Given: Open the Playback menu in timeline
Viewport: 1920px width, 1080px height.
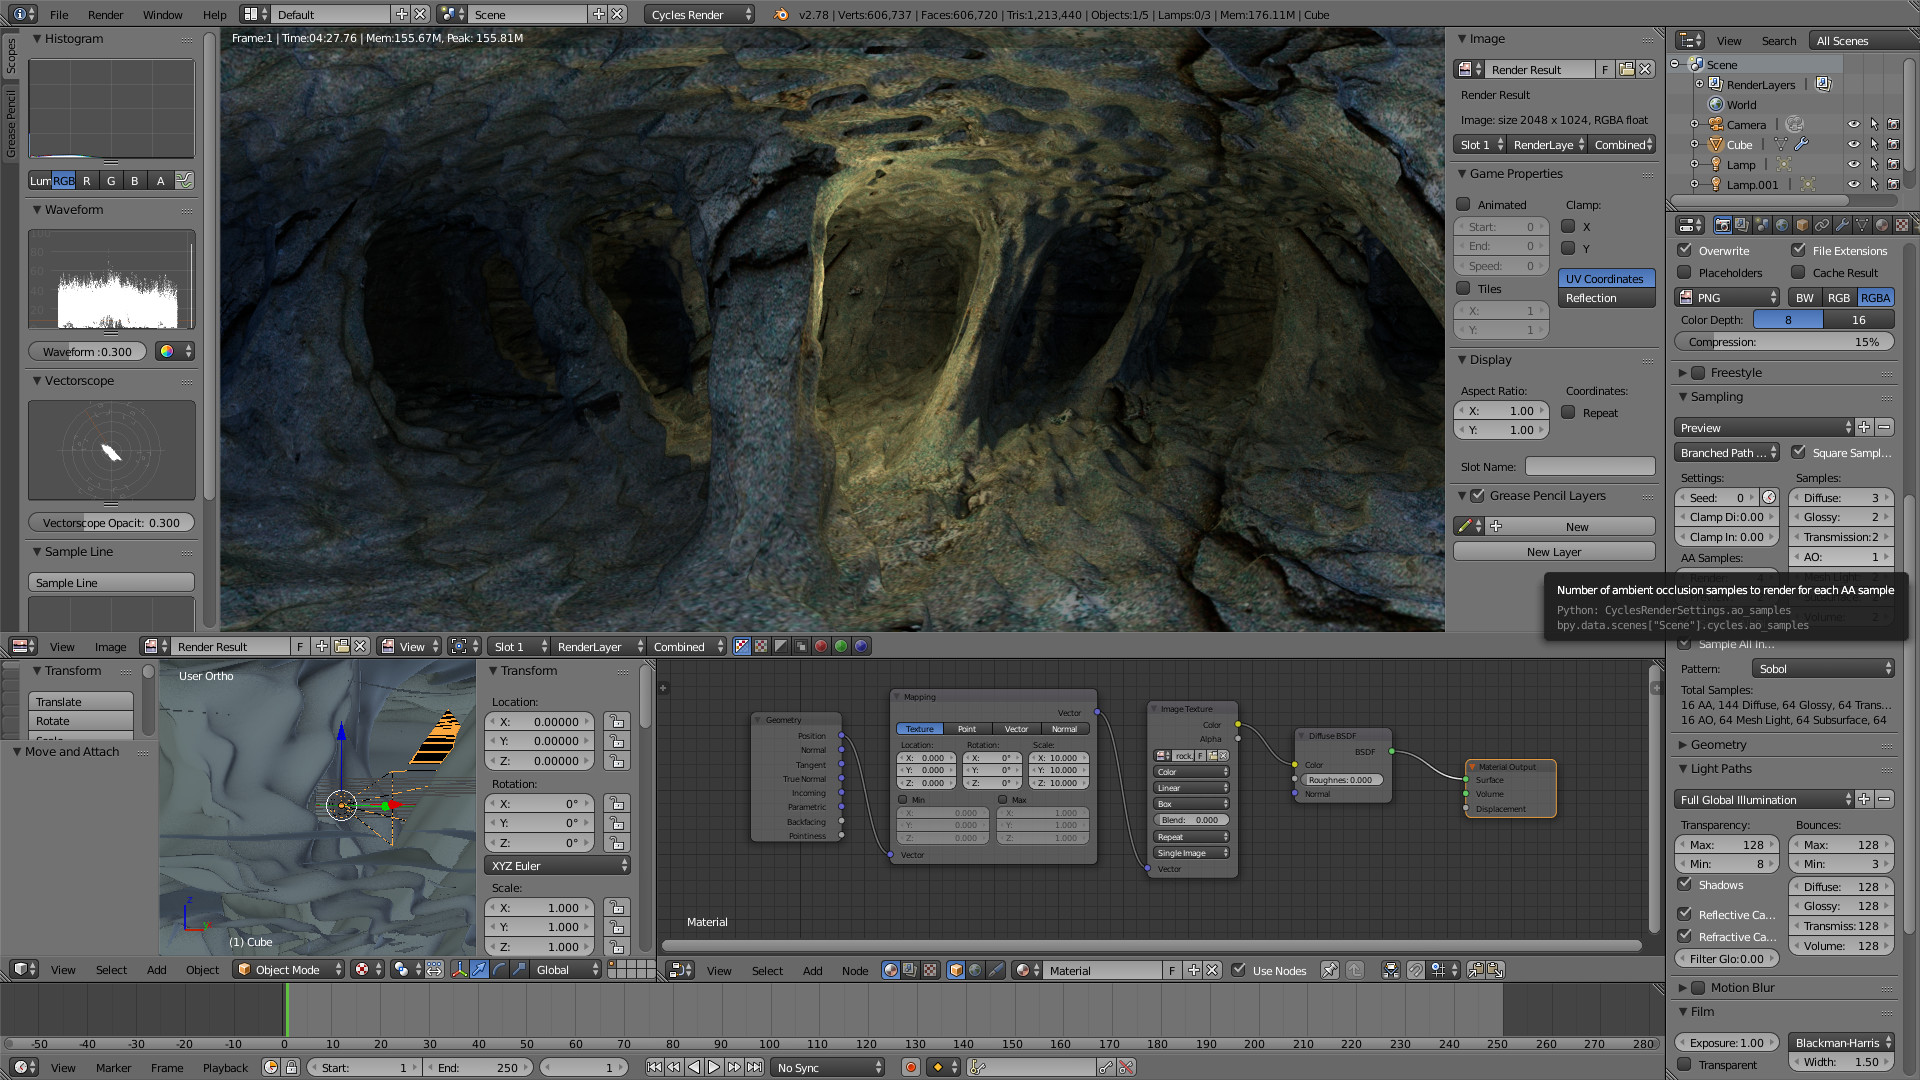Looking at the screenshot, I should point(225,1067).
